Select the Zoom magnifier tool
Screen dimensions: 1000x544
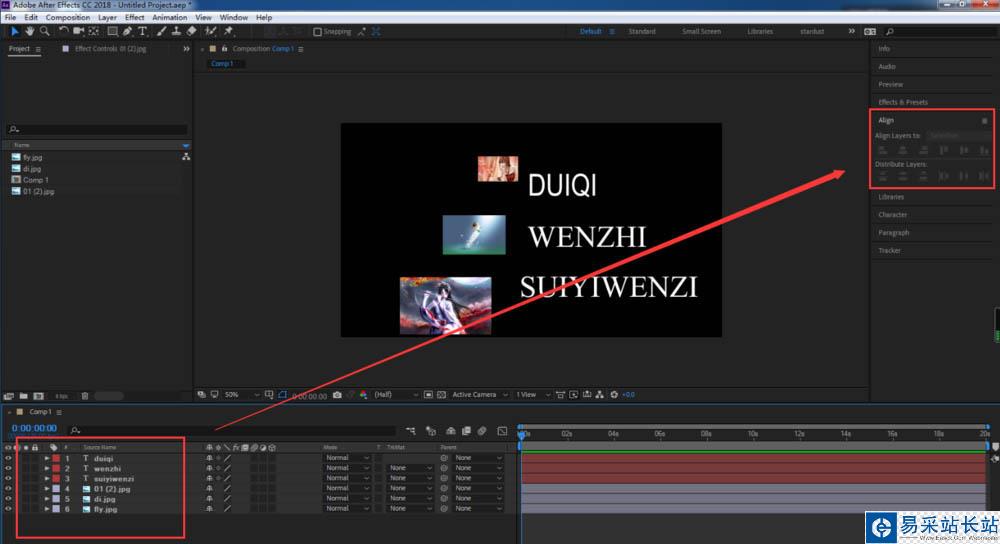[44, 31]
